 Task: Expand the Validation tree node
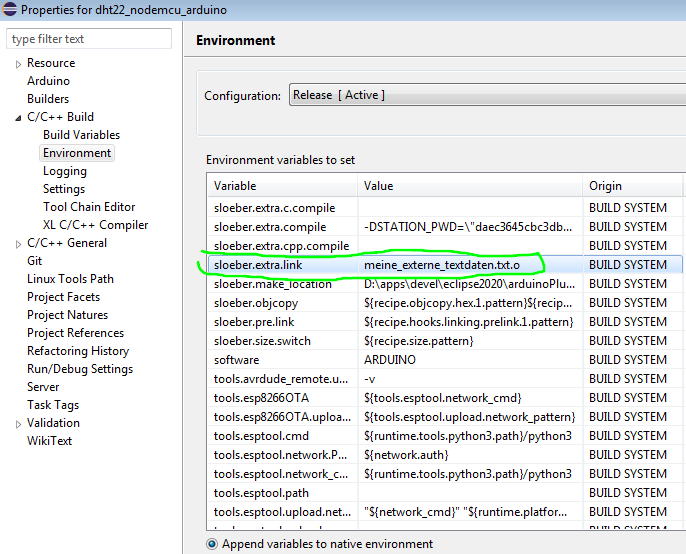(18, 424)
